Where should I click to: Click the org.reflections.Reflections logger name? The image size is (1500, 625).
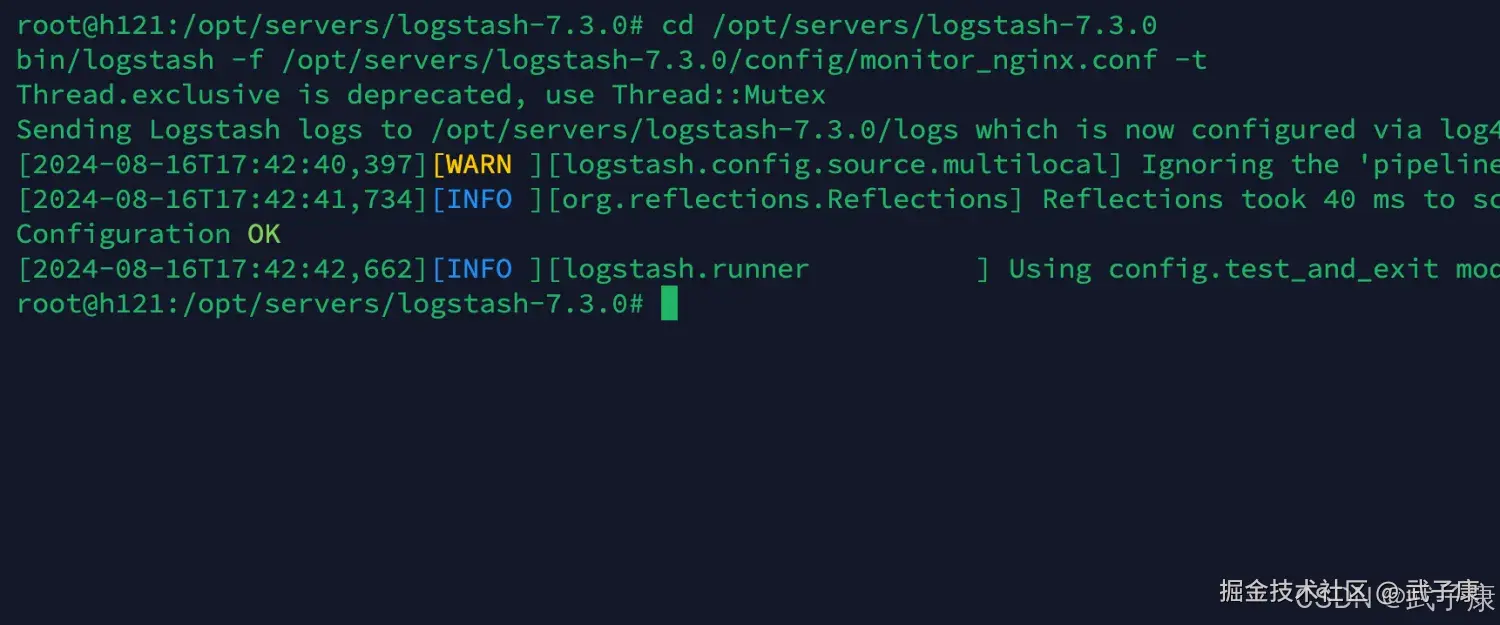pyautogui.click(x=785, y=200)
